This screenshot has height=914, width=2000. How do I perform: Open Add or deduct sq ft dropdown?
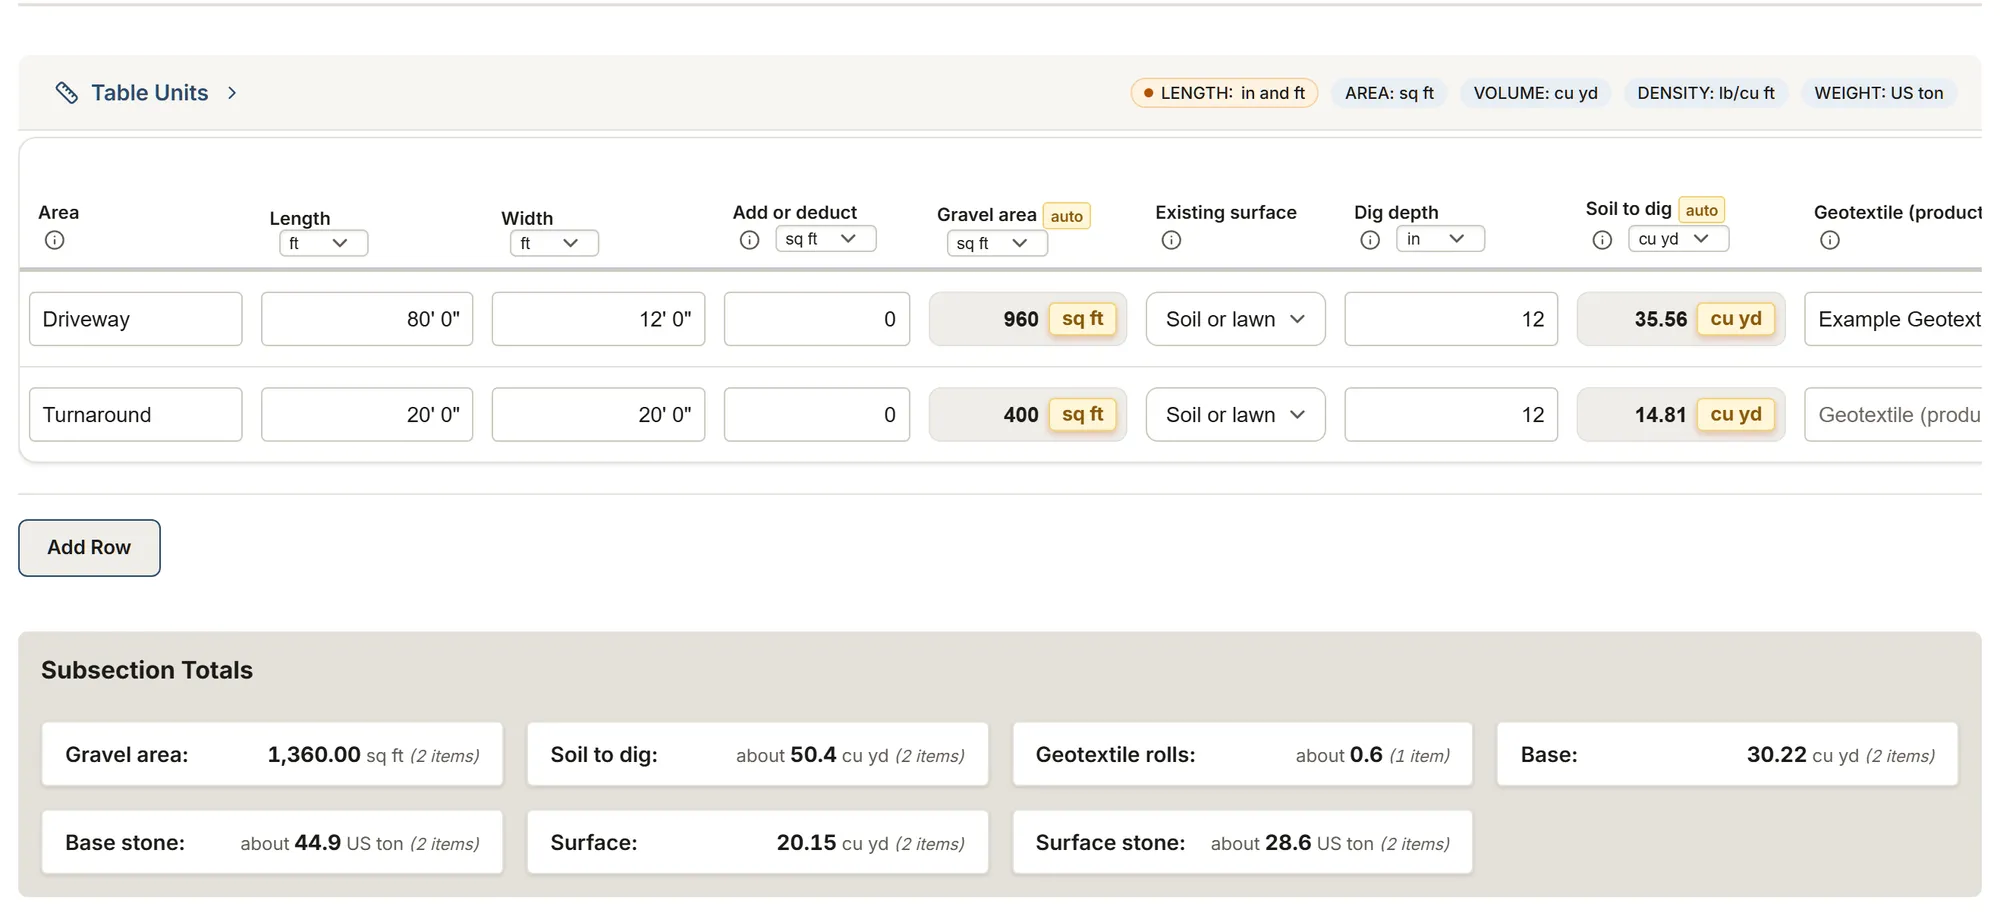(826, 239)
